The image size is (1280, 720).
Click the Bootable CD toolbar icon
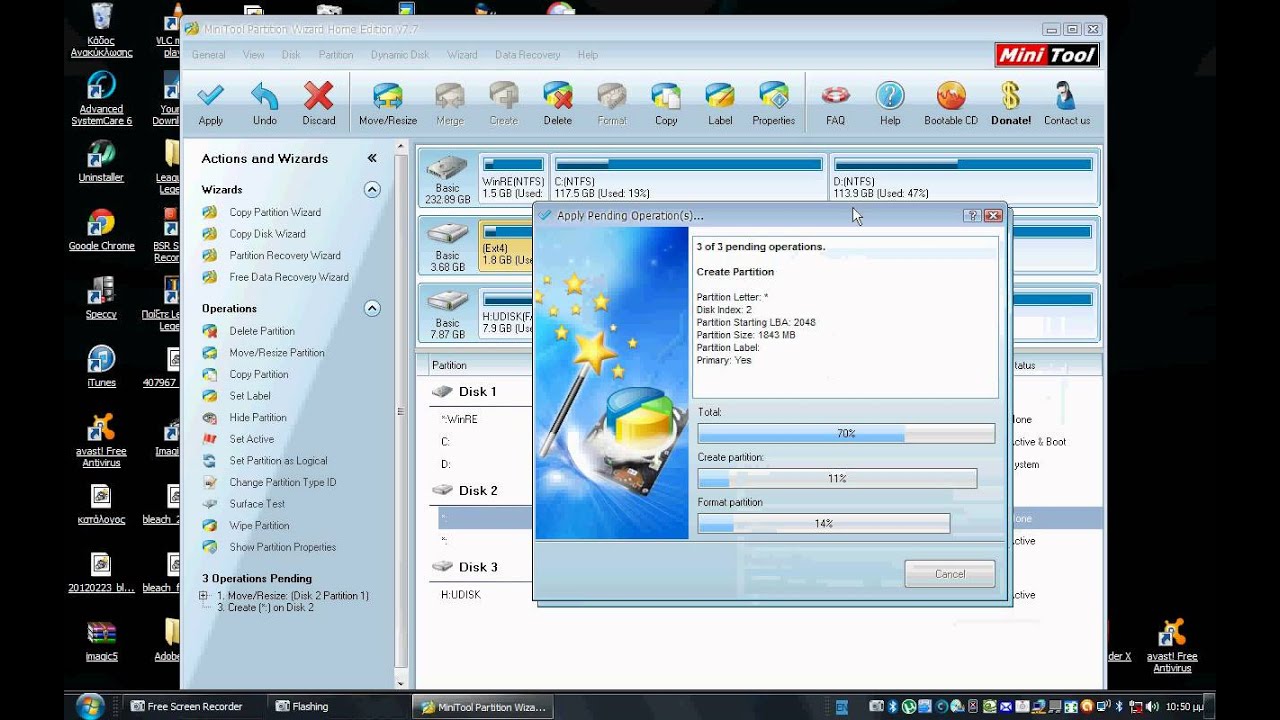click(x=951, y=103)
